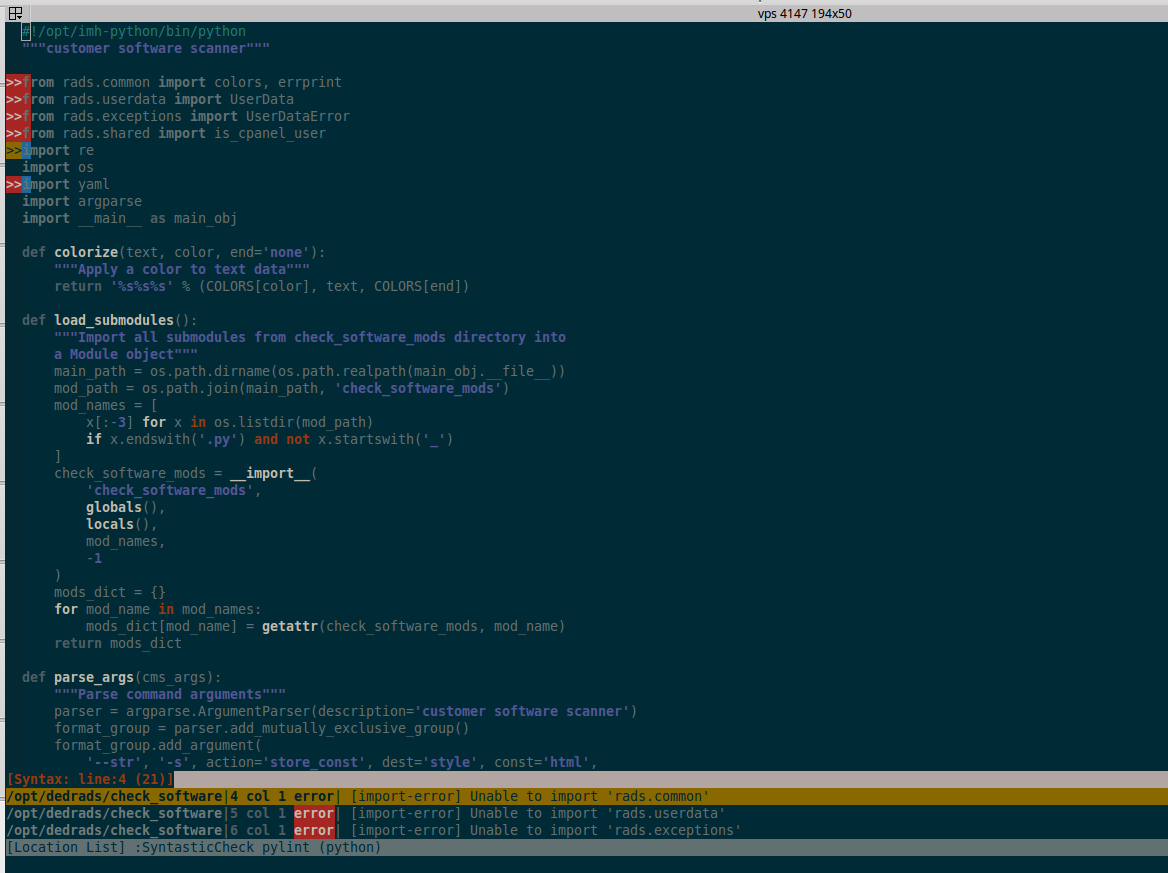Click the def parse_args function line

click(x=122, y=678)
